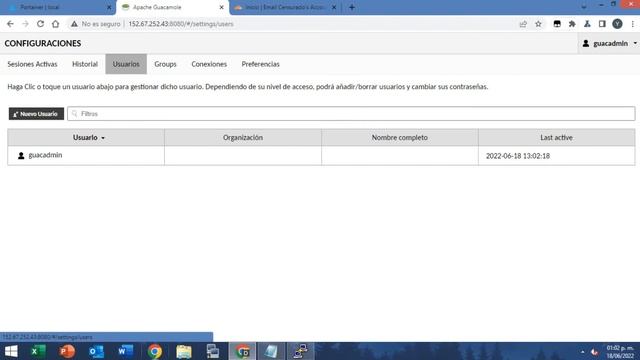The height and width of the screenshot is (360, 640).
Task: Share this page via share icon
Action: 523,24
